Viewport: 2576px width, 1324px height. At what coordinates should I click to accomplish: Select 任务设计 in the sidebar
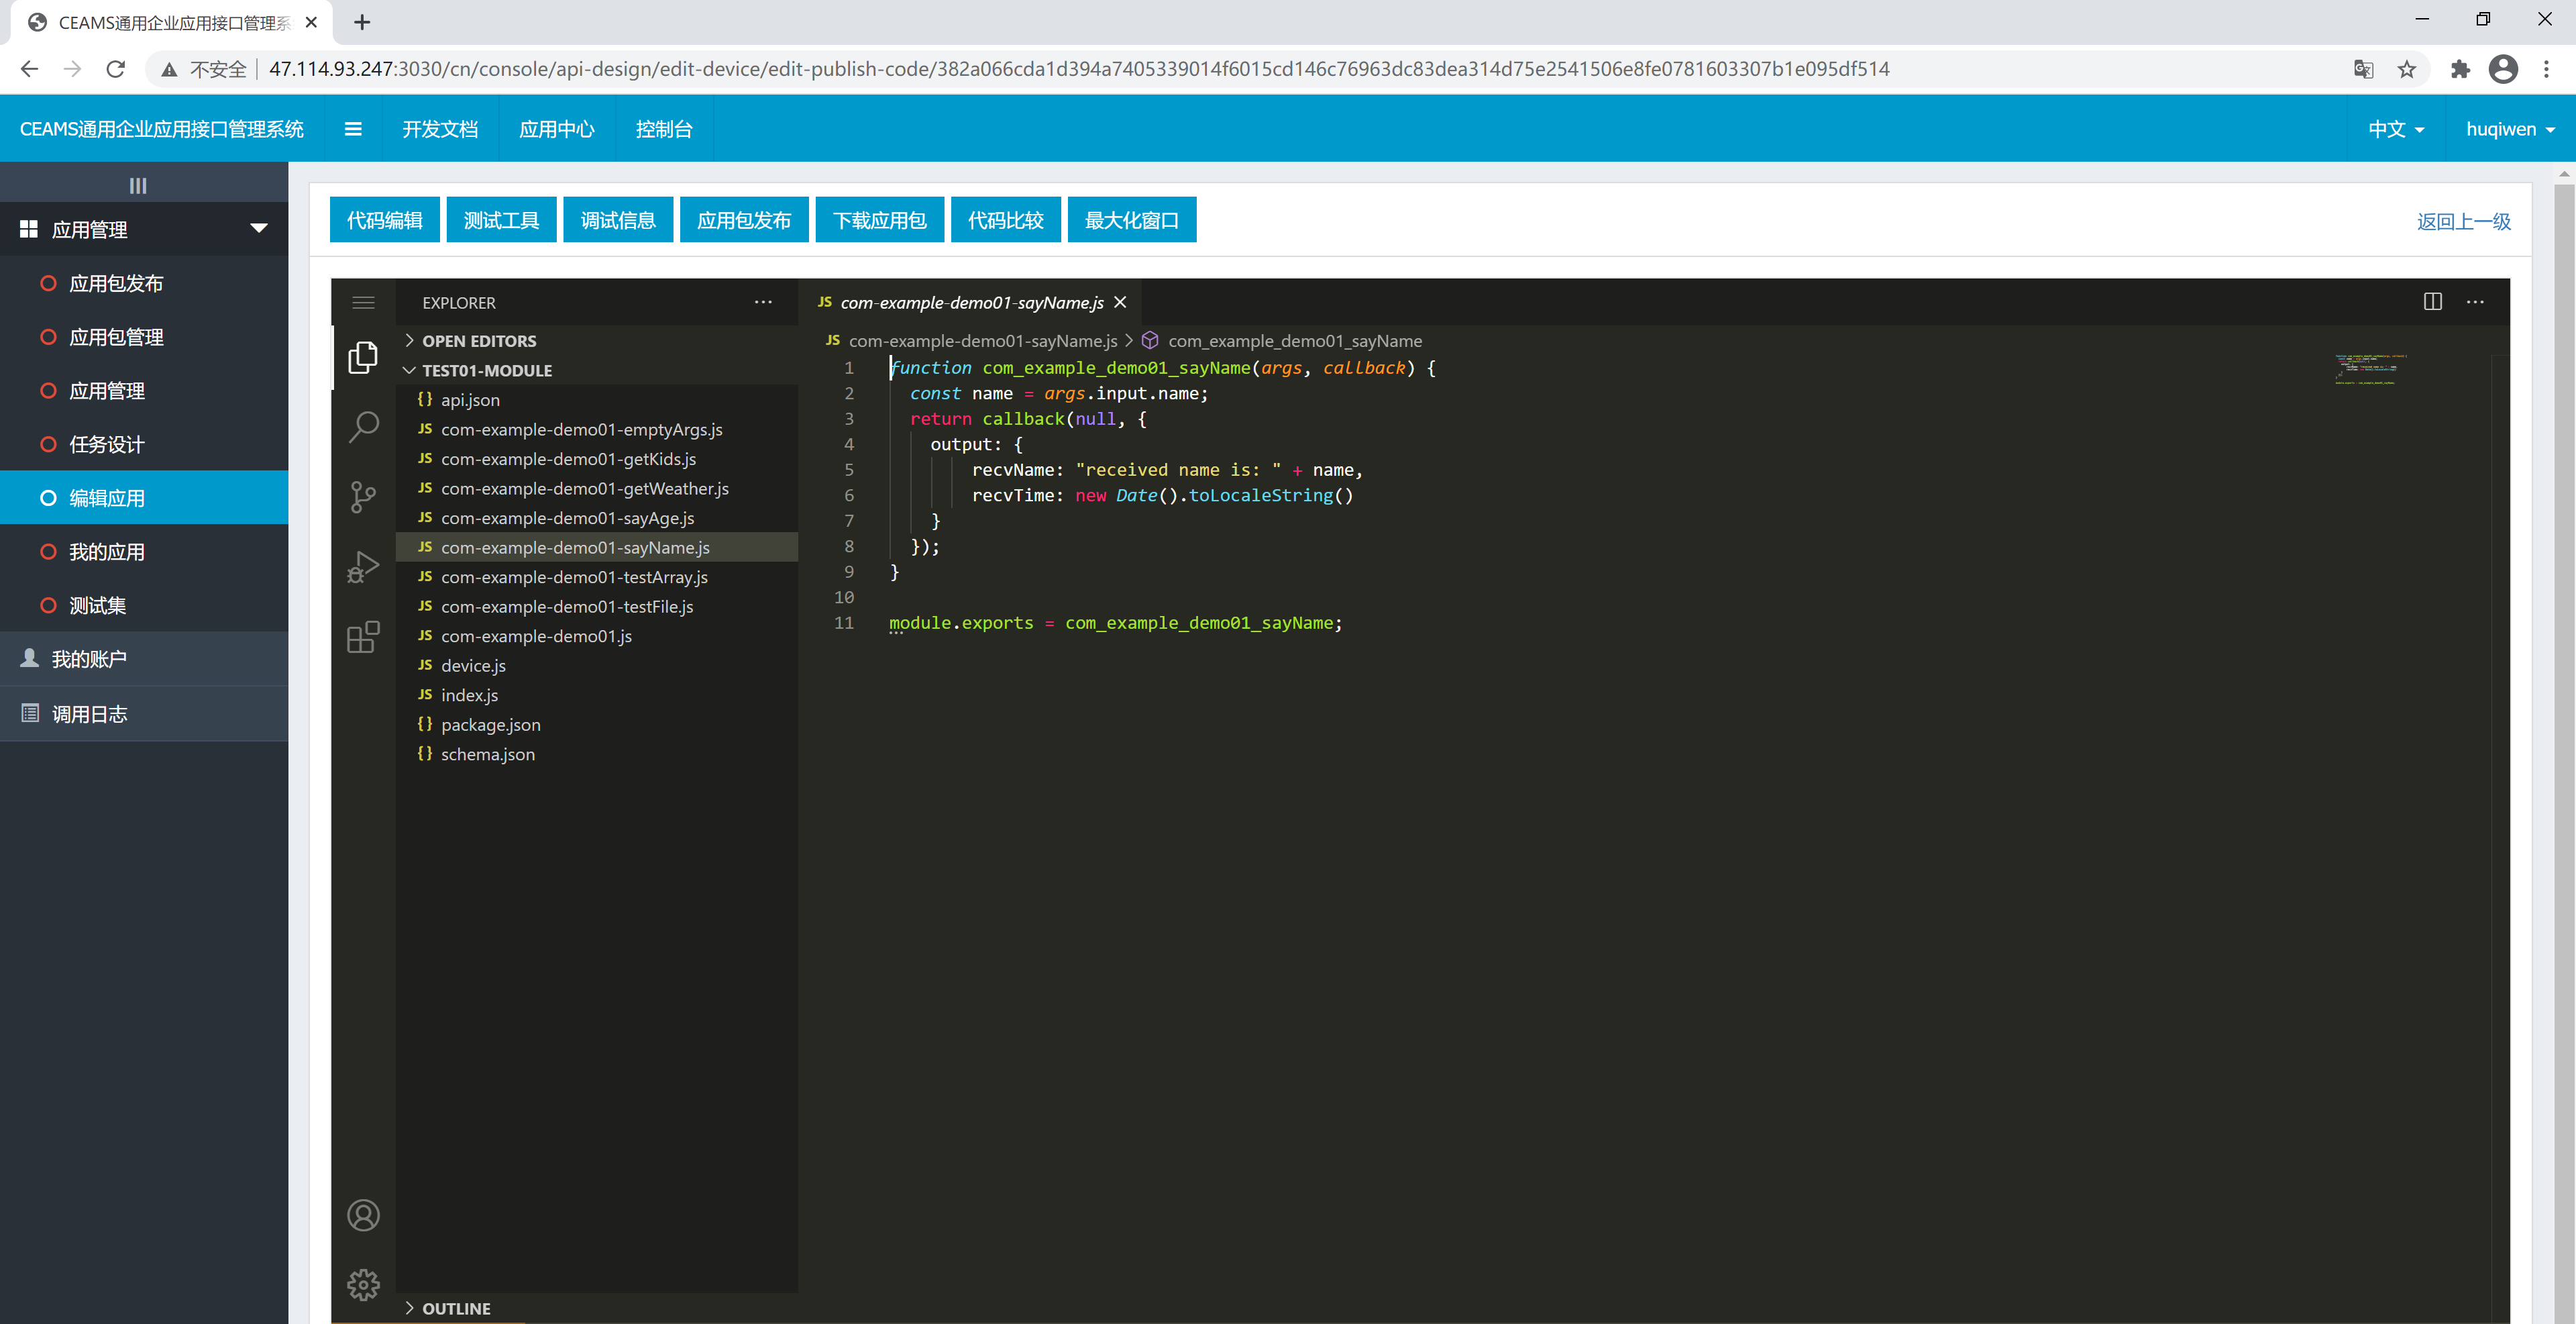[144, 444]
